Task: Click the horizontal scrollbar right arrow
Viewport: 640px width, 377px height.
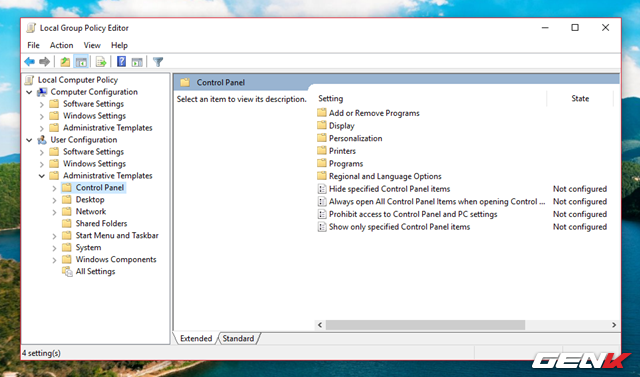Action: 614,325
